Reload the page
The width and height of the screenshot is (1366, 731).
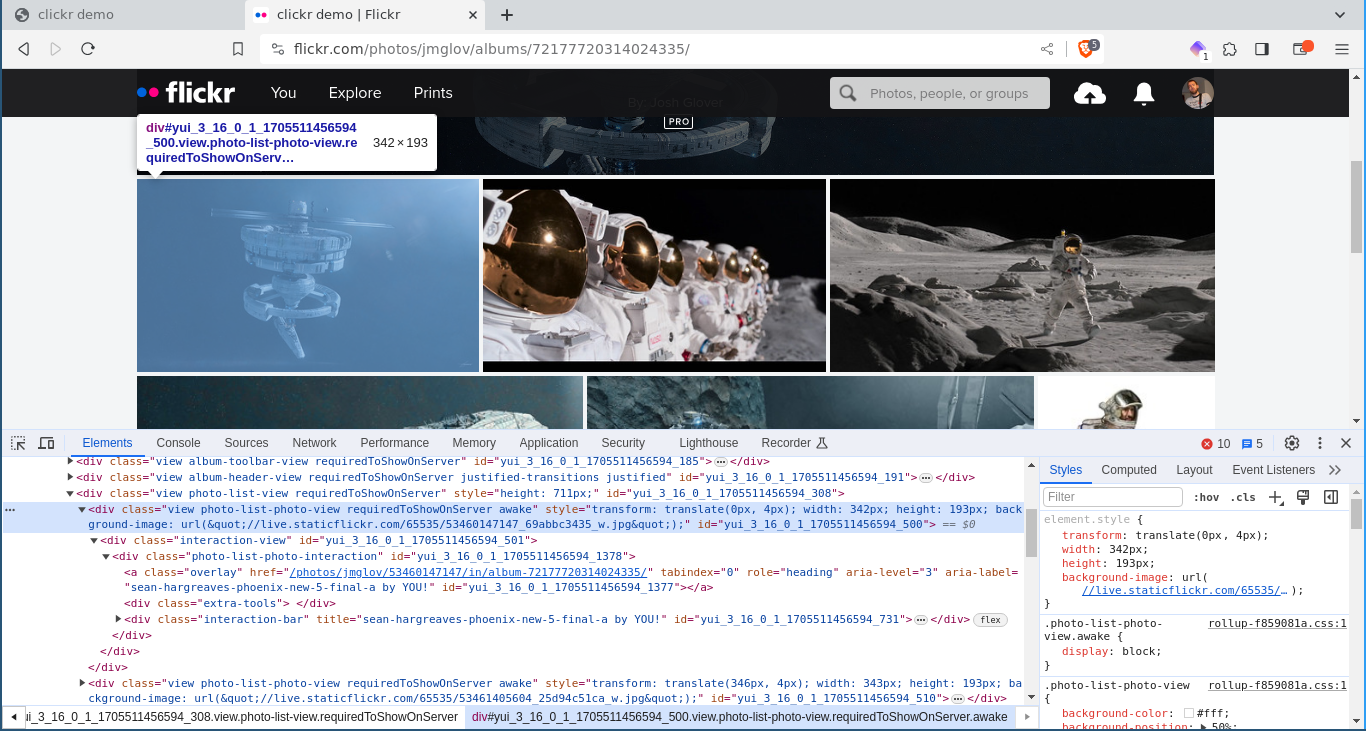[x=88, y=49]
